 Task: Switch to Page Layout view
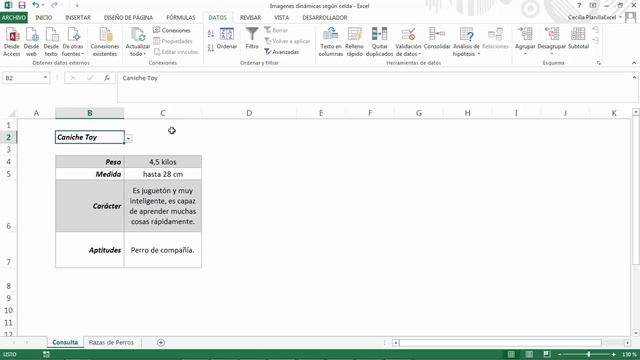pos(529,354)
